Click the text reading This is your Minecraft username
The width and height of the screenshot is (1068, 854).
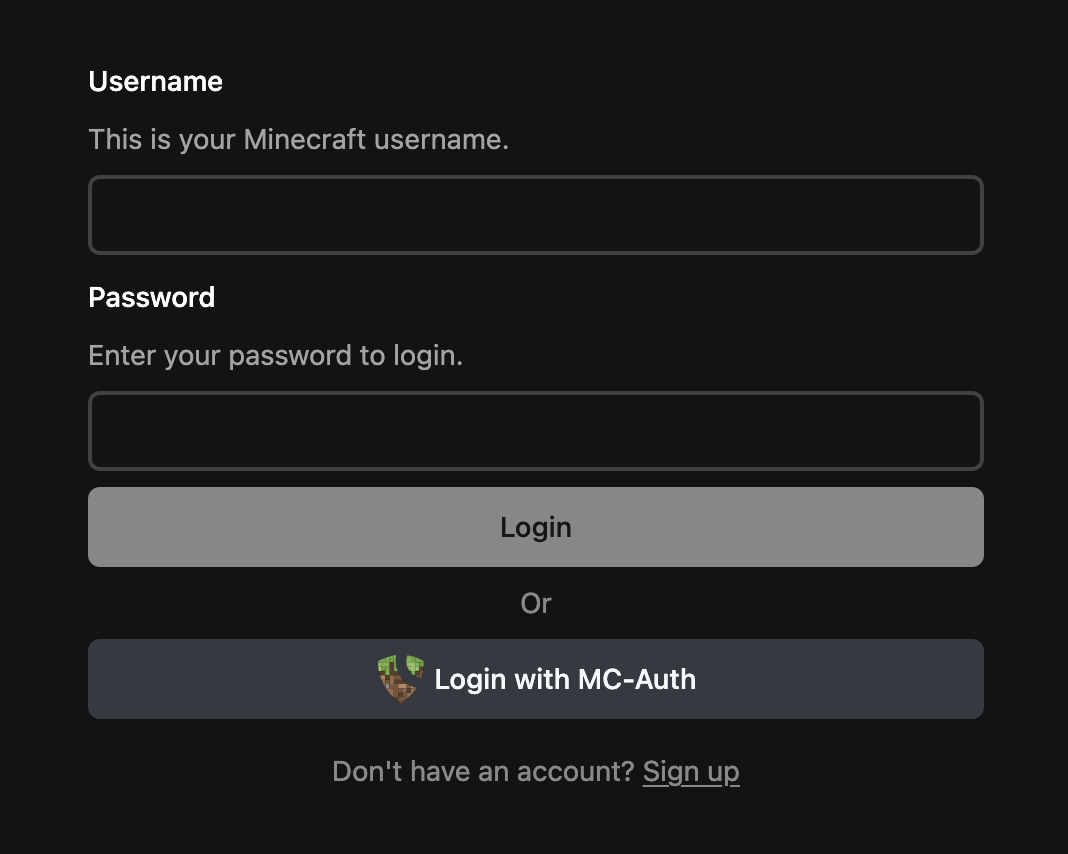point(299,139)
